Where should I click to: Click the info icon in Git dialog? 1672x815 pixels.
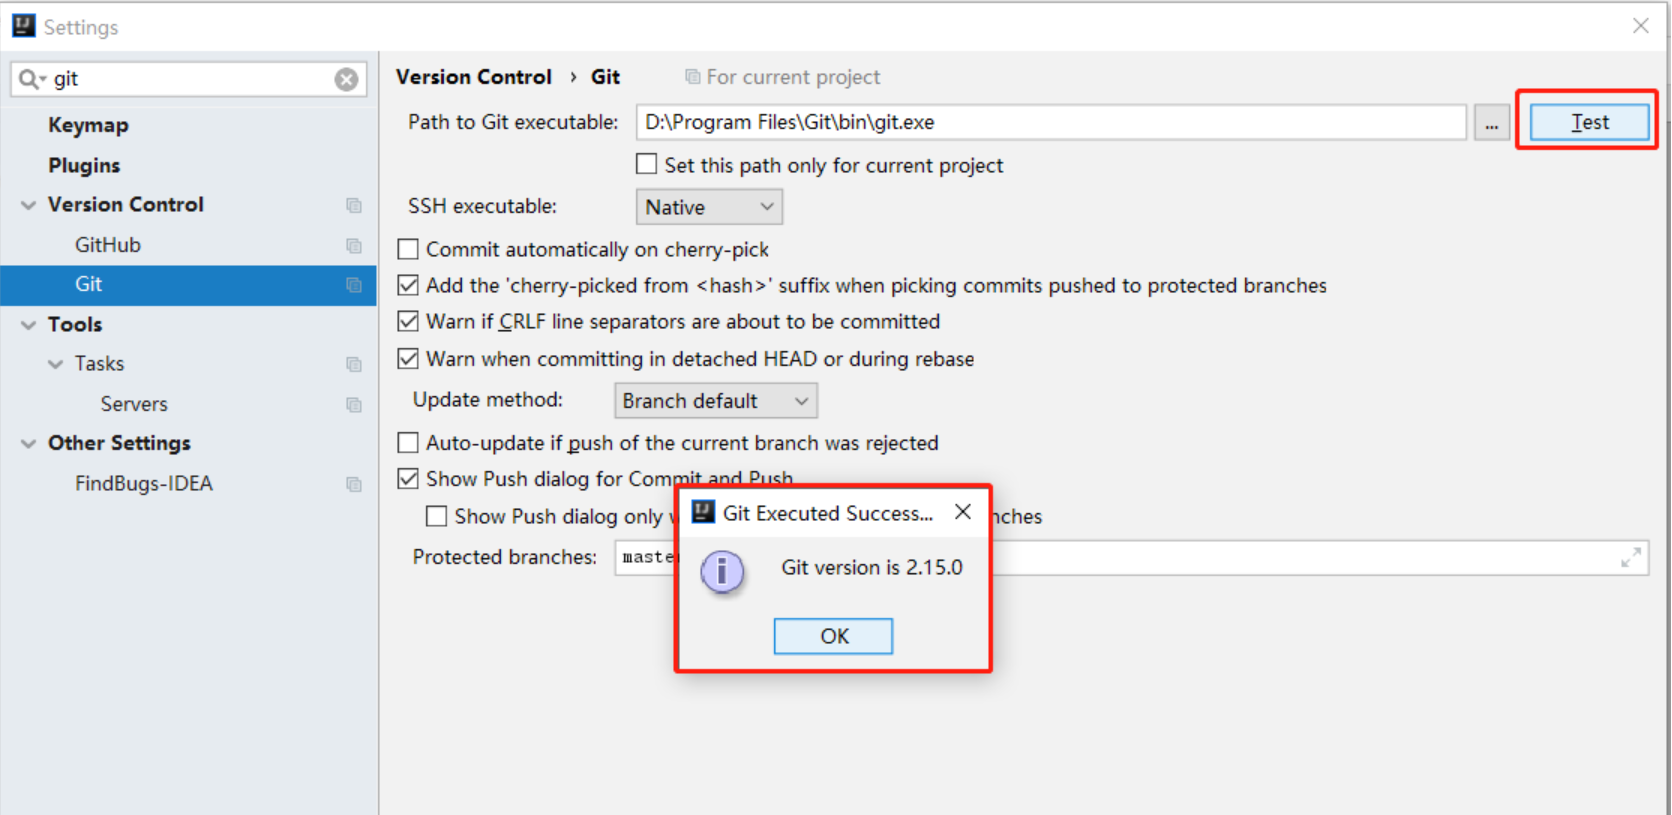pyautogui.click(x=722, y=572)
